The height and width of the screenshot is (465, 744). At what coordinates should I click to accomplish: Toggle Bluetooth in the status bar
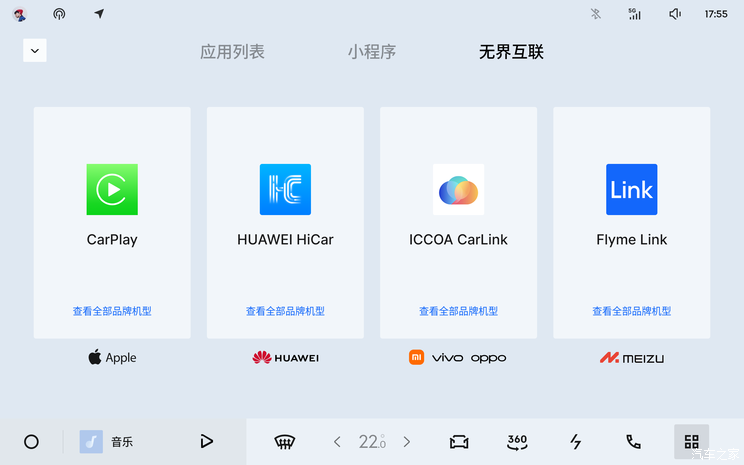point(595,14)
